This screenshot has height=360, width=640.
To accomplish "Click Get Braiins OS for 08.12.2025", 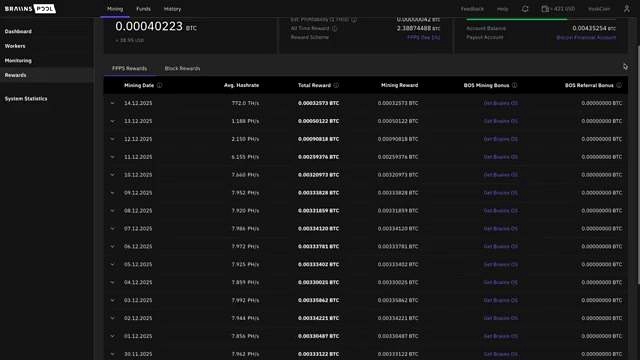I will (x=501, y=211).
